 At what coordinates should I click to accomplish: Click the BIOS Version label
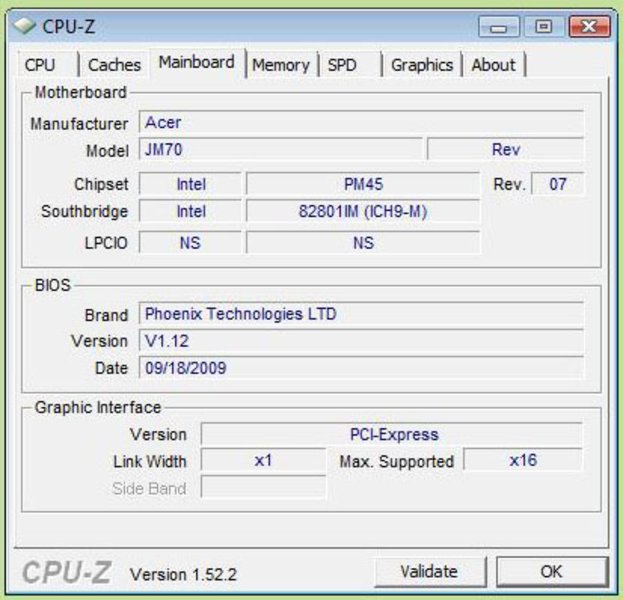pyautogui.click(x=99, y=341)
